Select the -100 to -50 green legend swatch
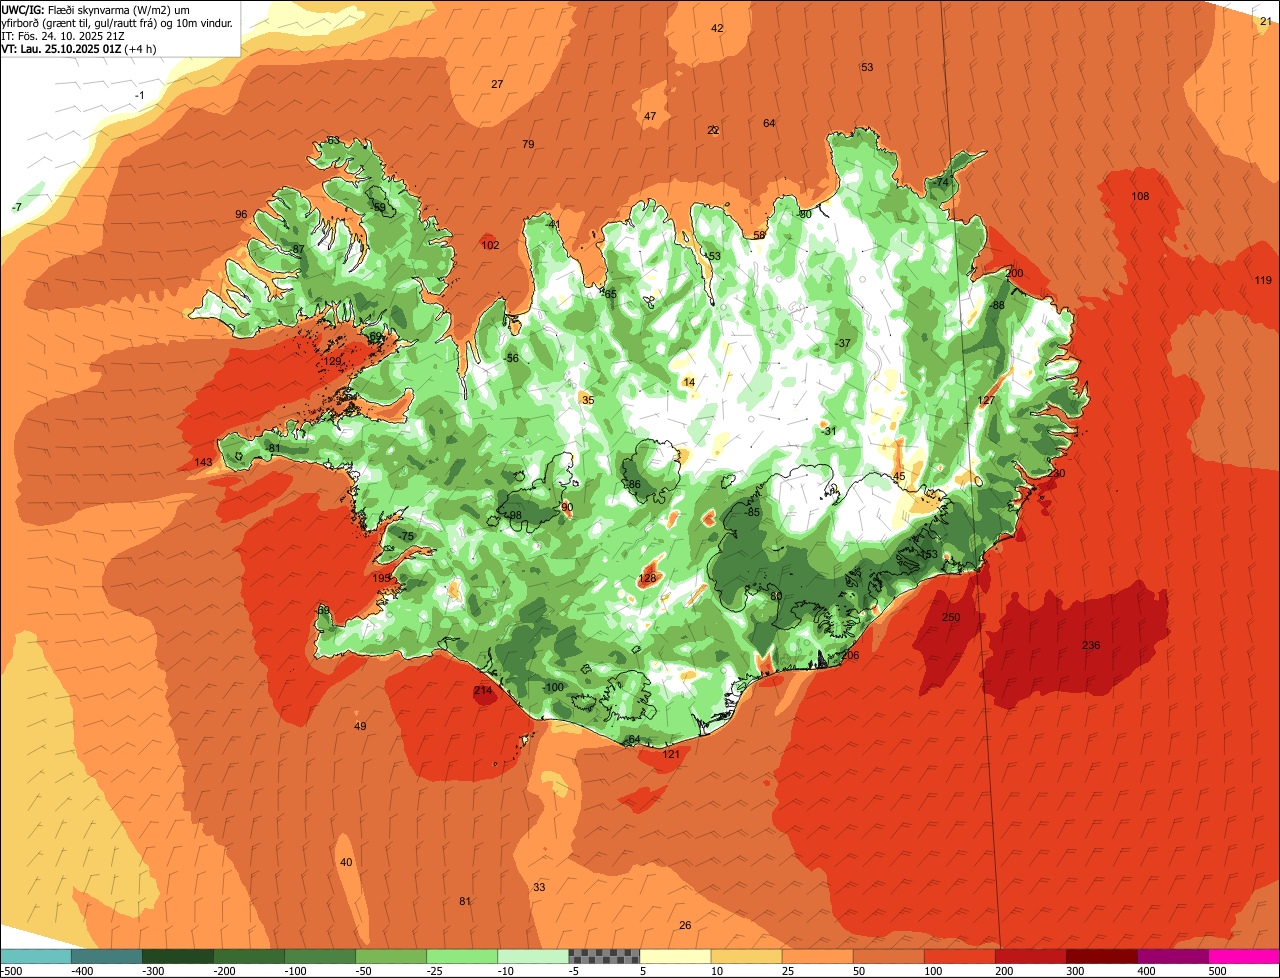 [319, 956]
